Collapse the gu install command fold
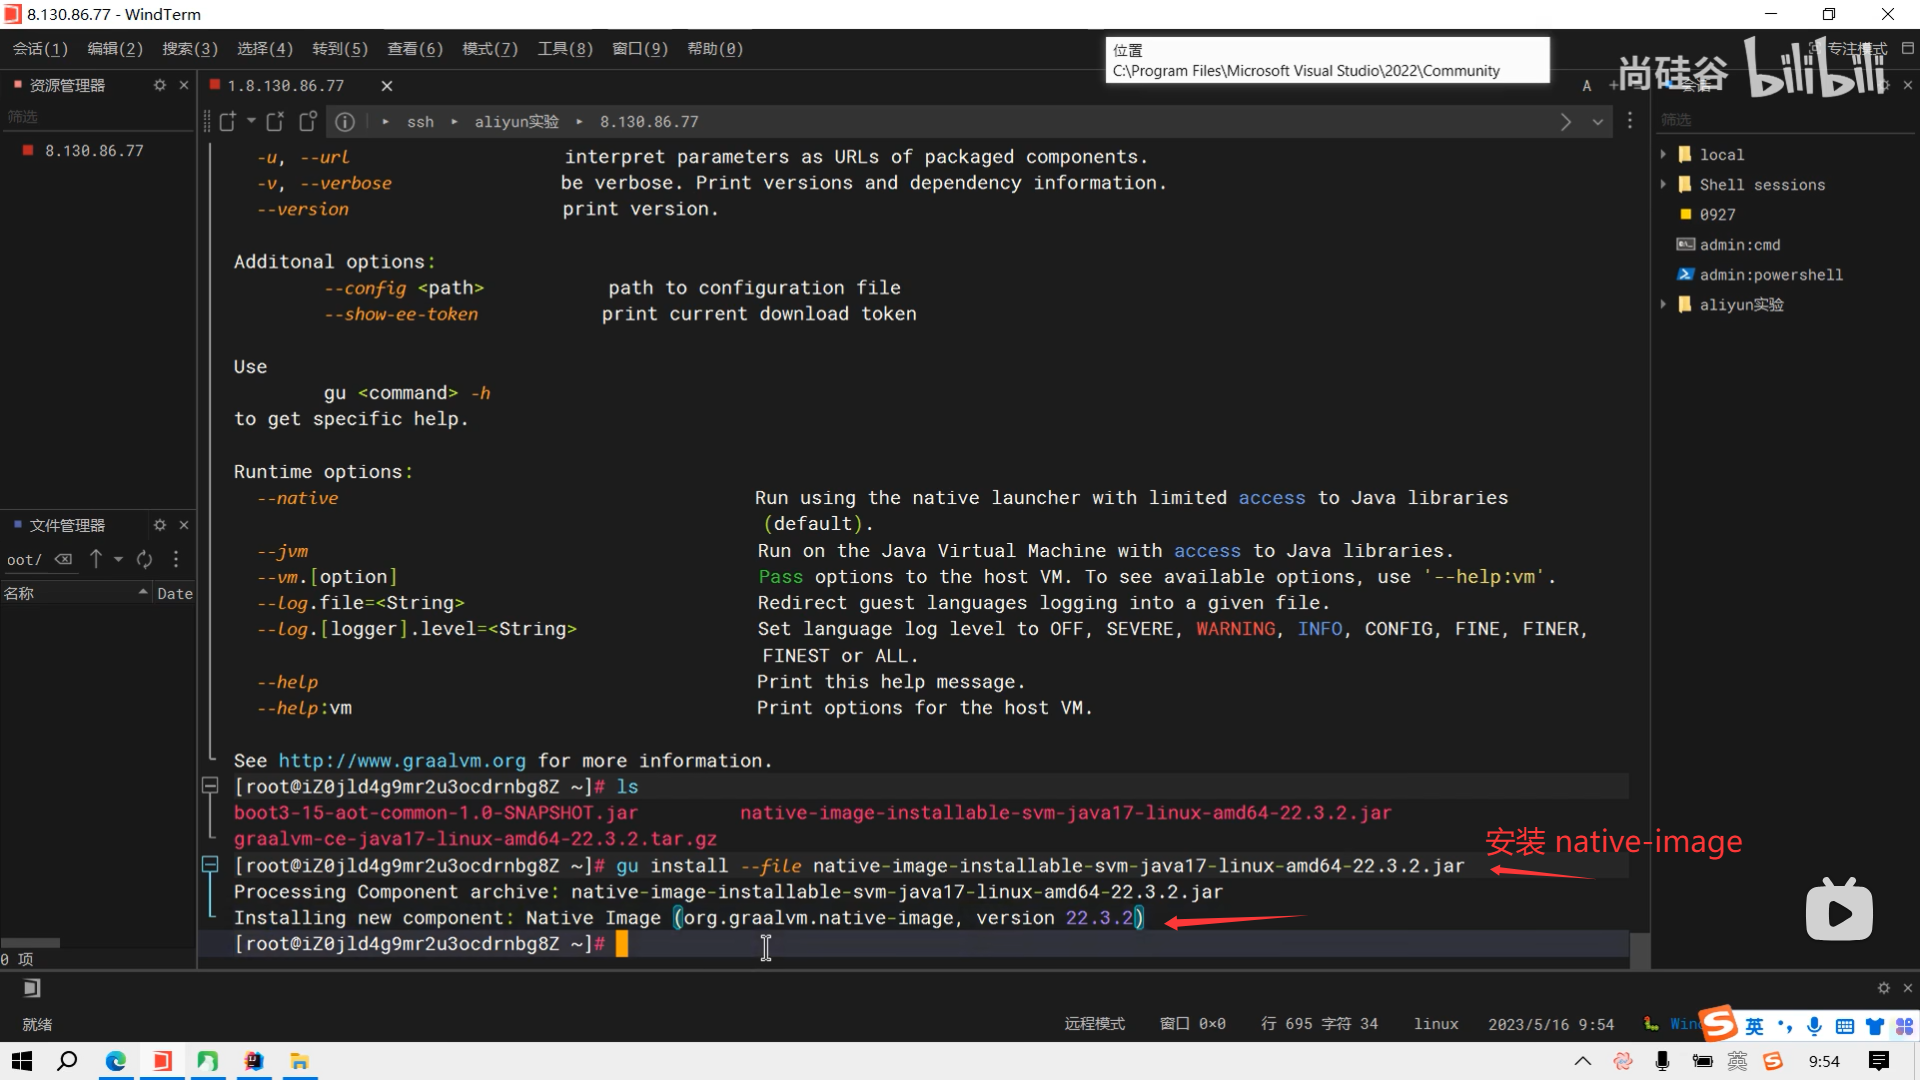Image resolution: width=1920 pixels, height=1080 pixels. [x=210, y=865]
